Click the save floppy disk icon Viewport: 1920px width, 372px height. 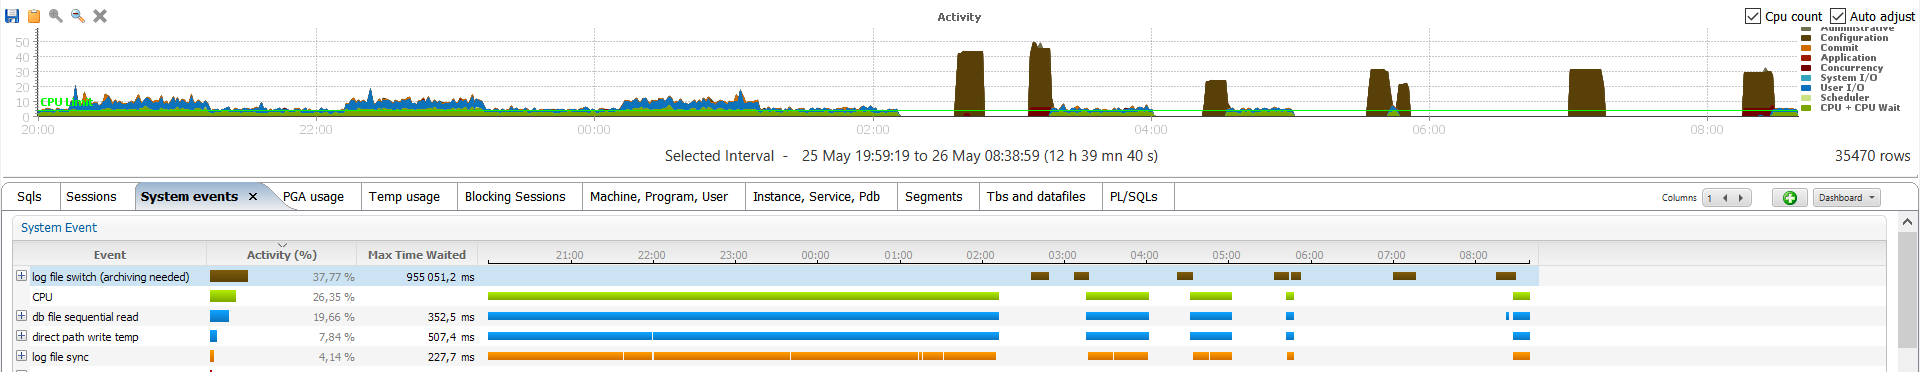13,16
